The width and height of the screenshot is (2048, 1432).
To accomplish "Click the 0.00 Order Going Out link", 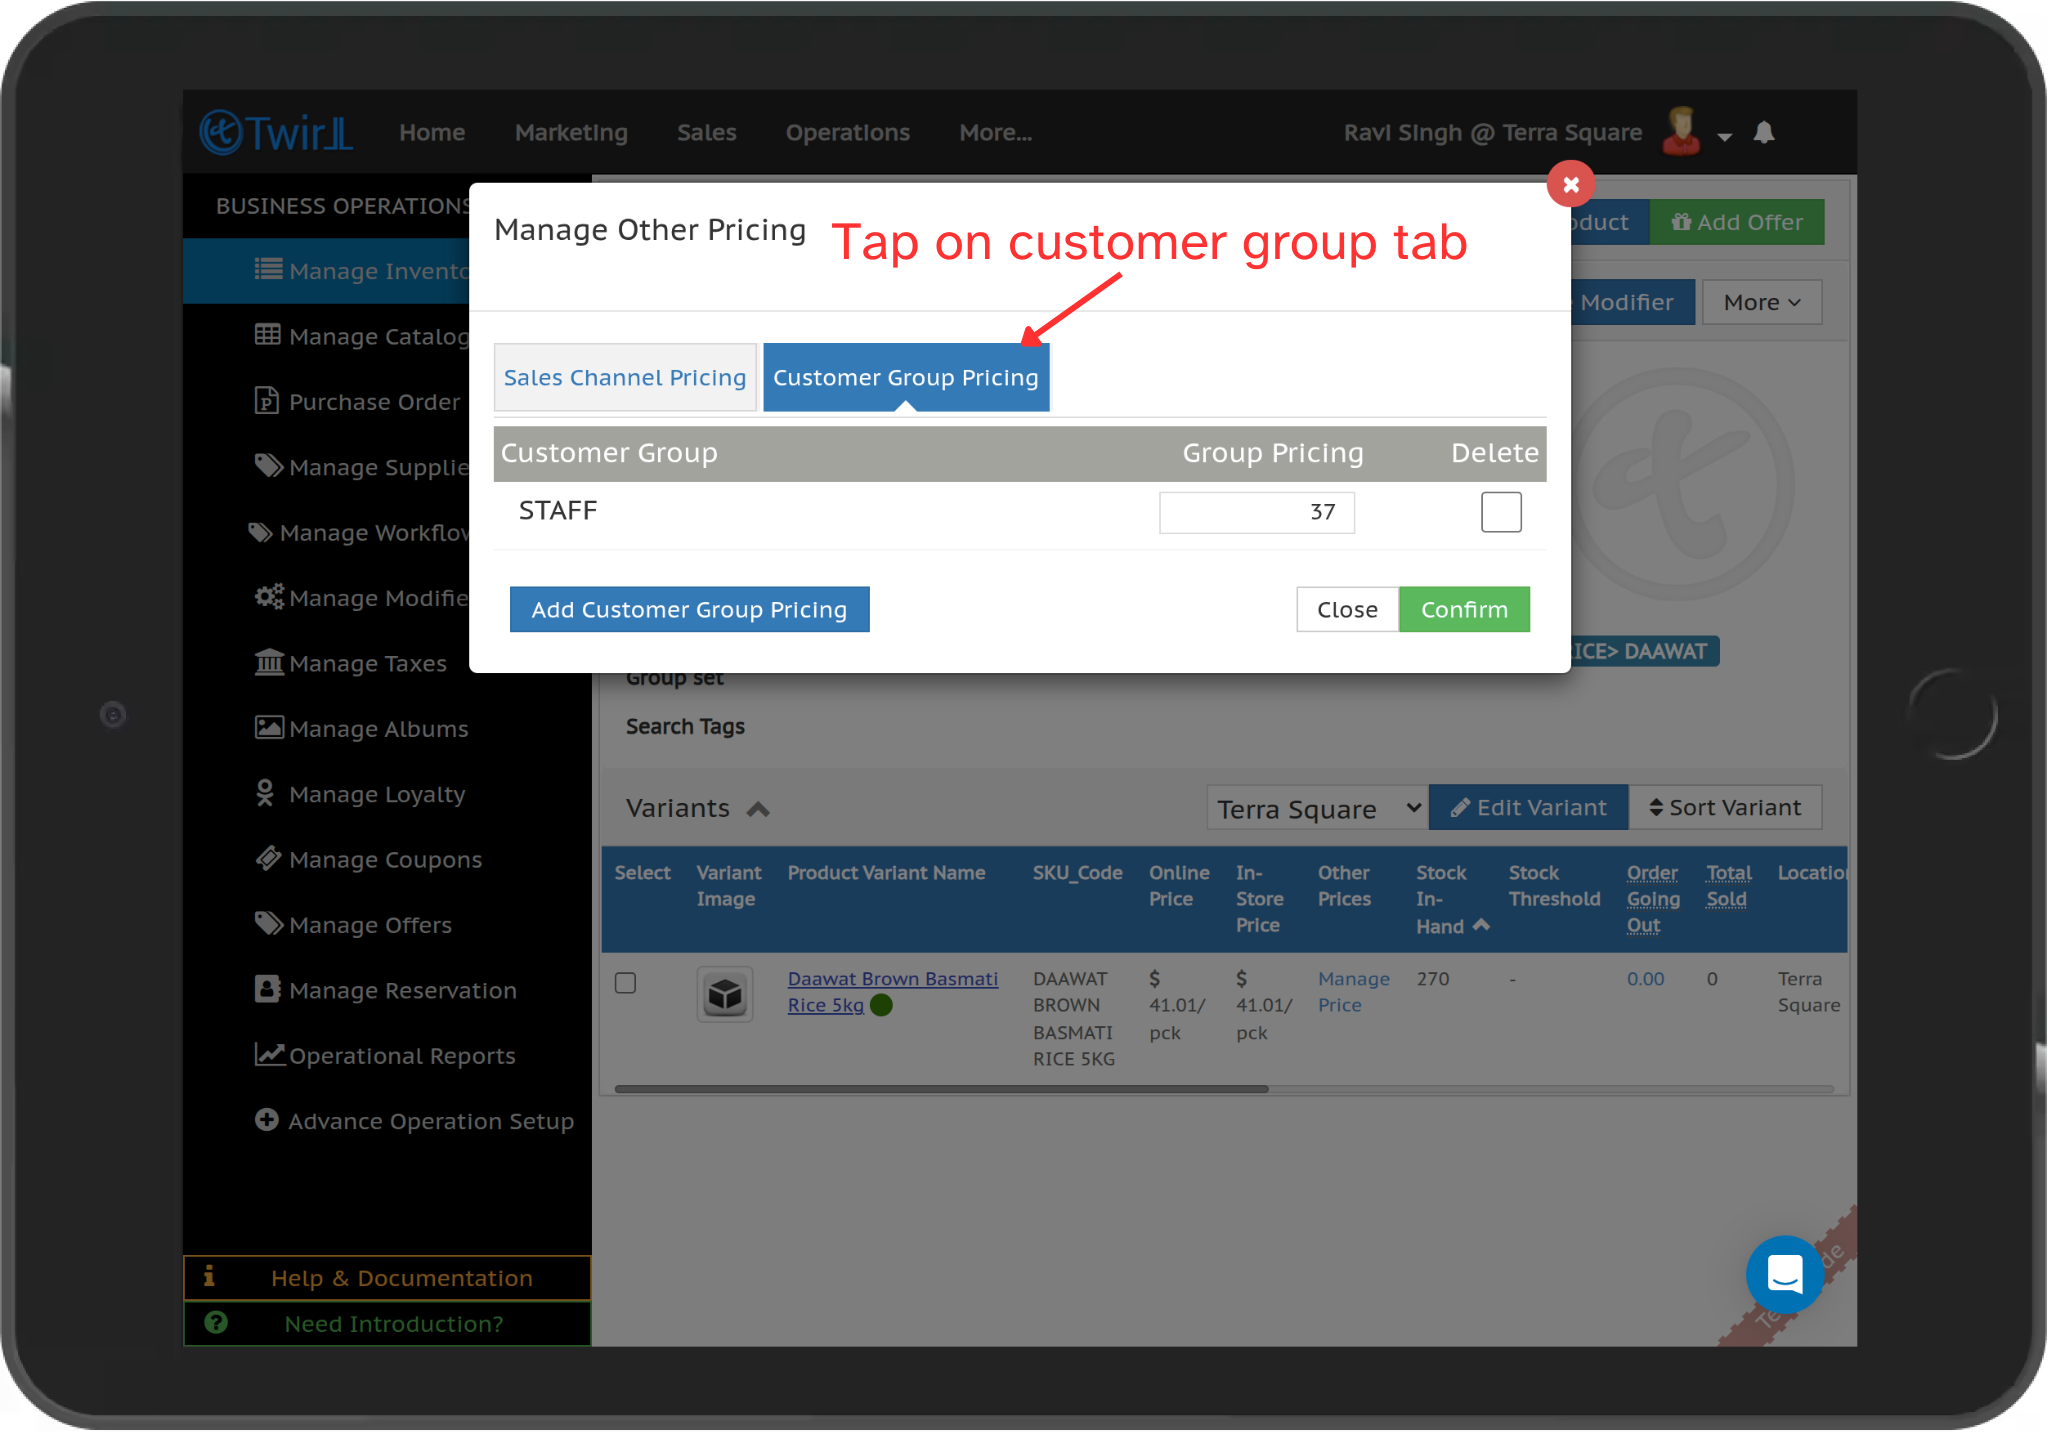I will coord(1645,978).
